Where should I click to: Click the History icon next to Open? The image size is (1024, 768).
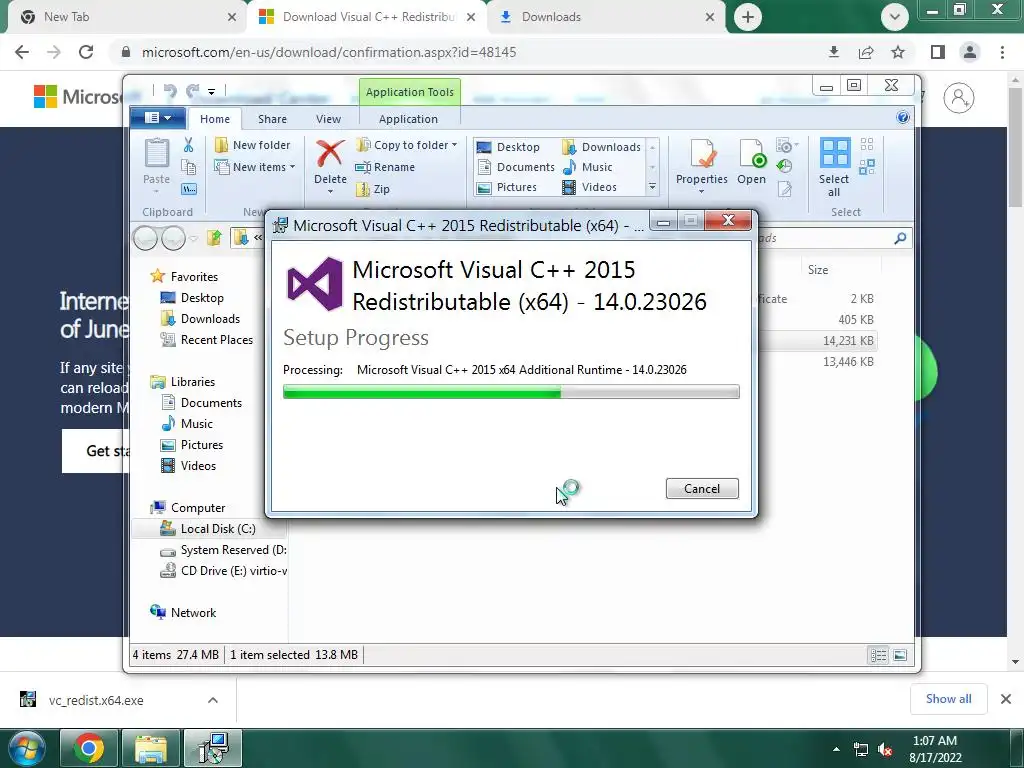784,167
